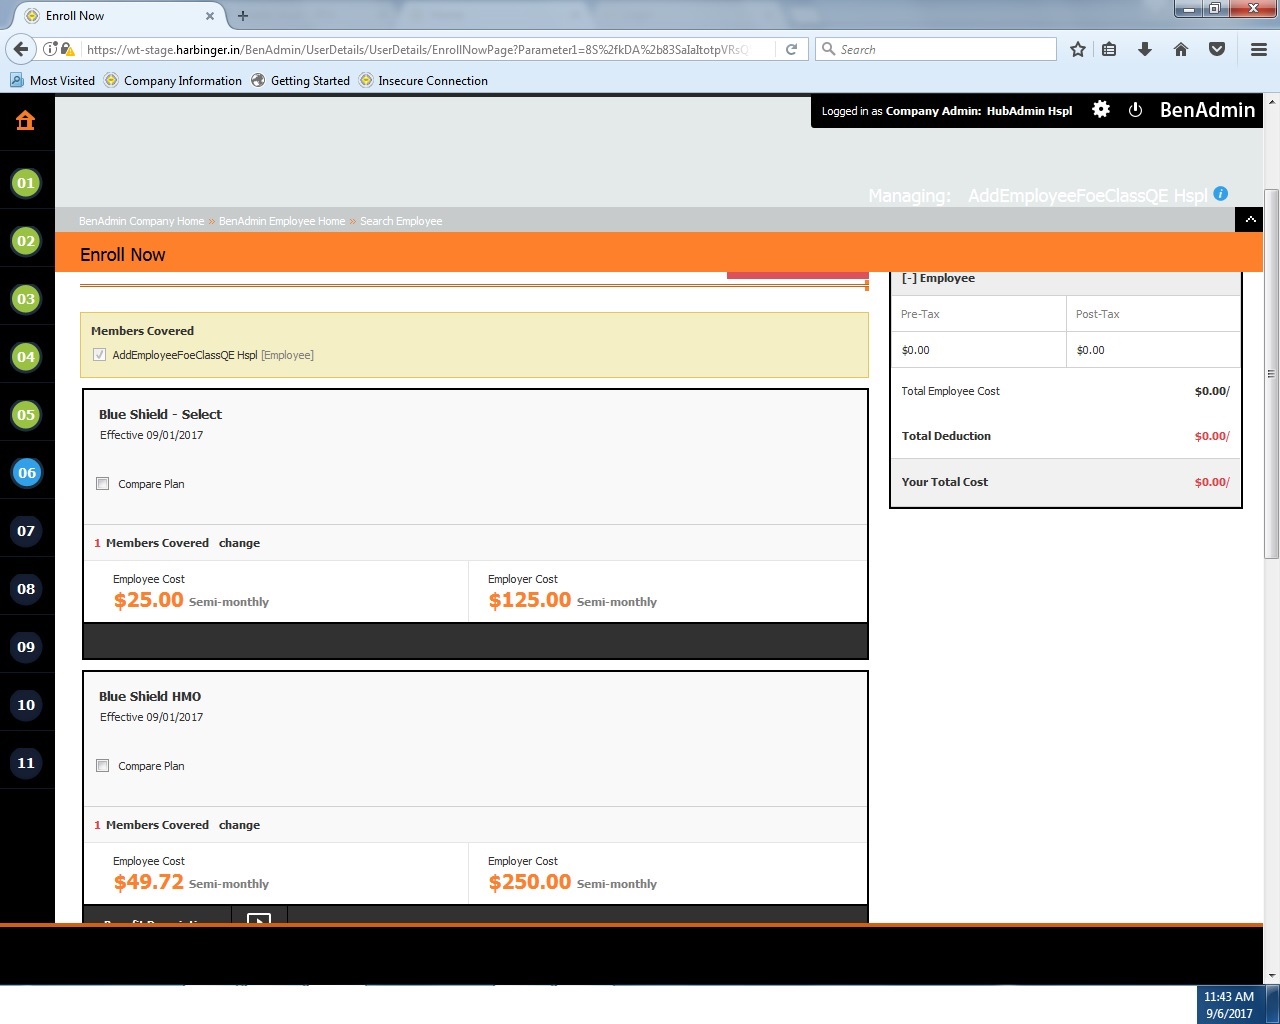Click the Total Deduction row label

click(x=946, y=436)
